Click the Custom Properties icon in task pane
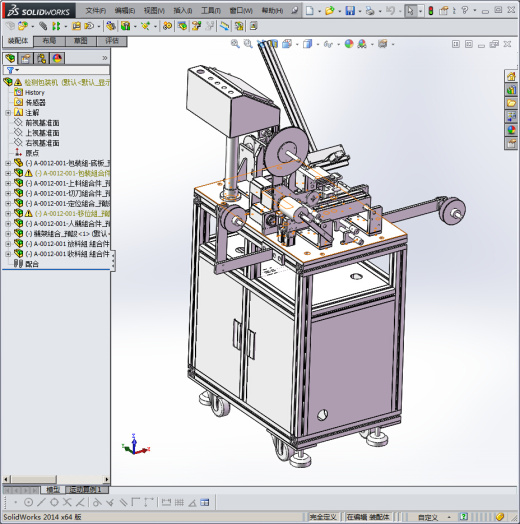Viewport: 520px width, 524px height. coord(511,143)
